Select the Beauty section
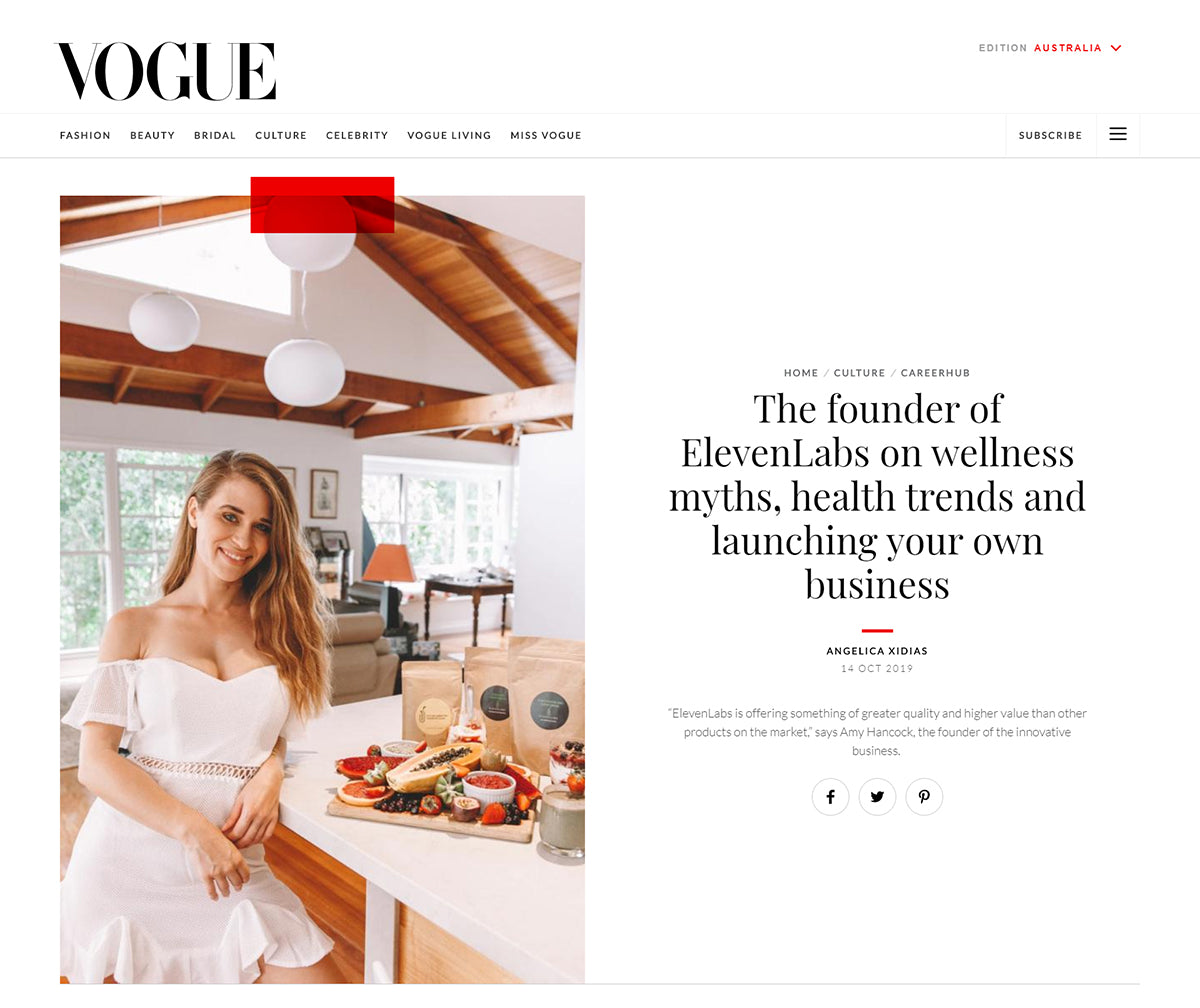Viewport: 1200px width, 1008px height. pos(152,135)
